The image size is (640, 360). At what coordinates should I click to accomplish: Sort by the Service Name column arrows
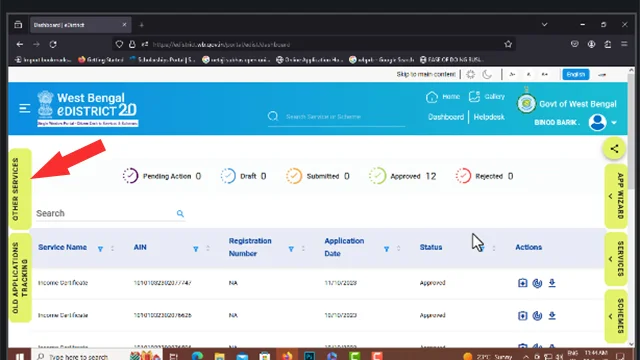click(112, 249)
